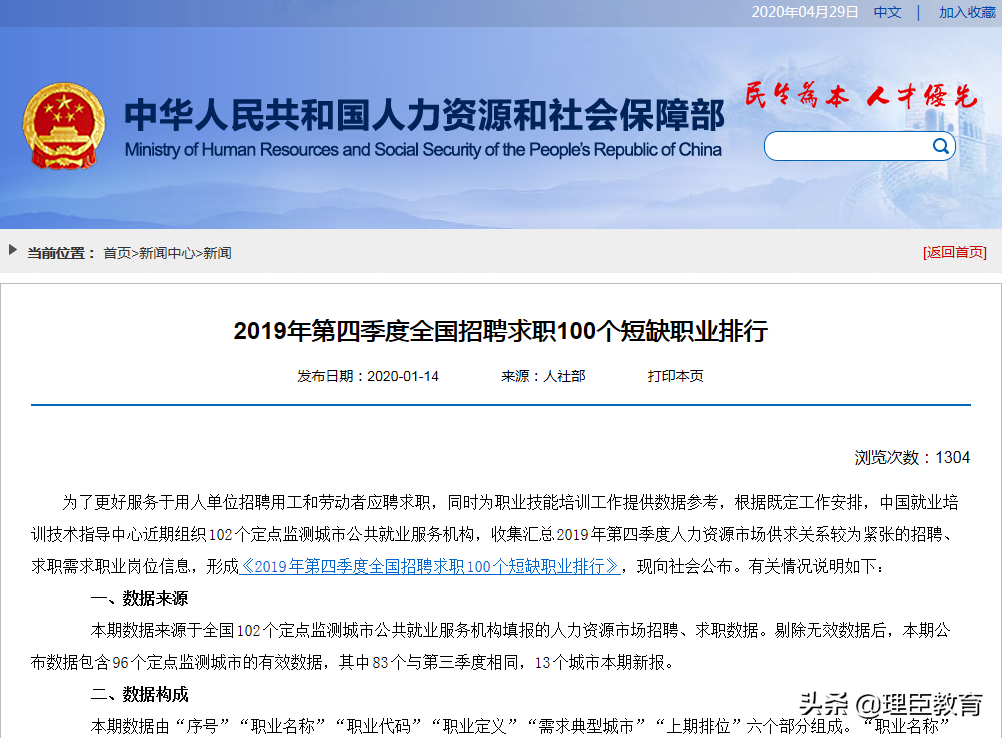Click the blue divider bar under the article title
Image resolution: width=1004 pixels, height=738 pixels.
[500, 404]
